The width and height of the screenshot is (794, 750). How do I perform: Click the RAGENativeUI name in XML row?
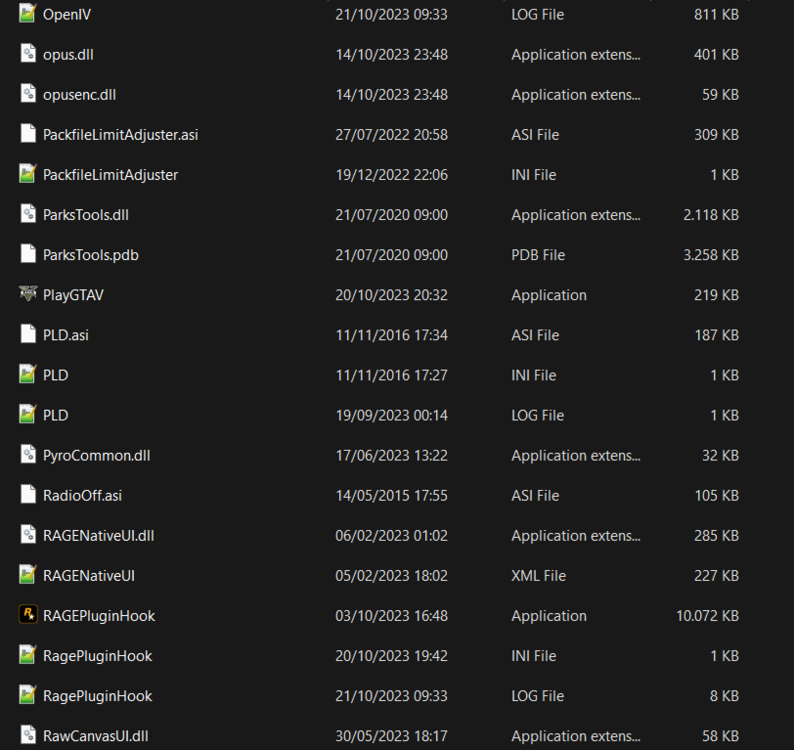point(89,576)
